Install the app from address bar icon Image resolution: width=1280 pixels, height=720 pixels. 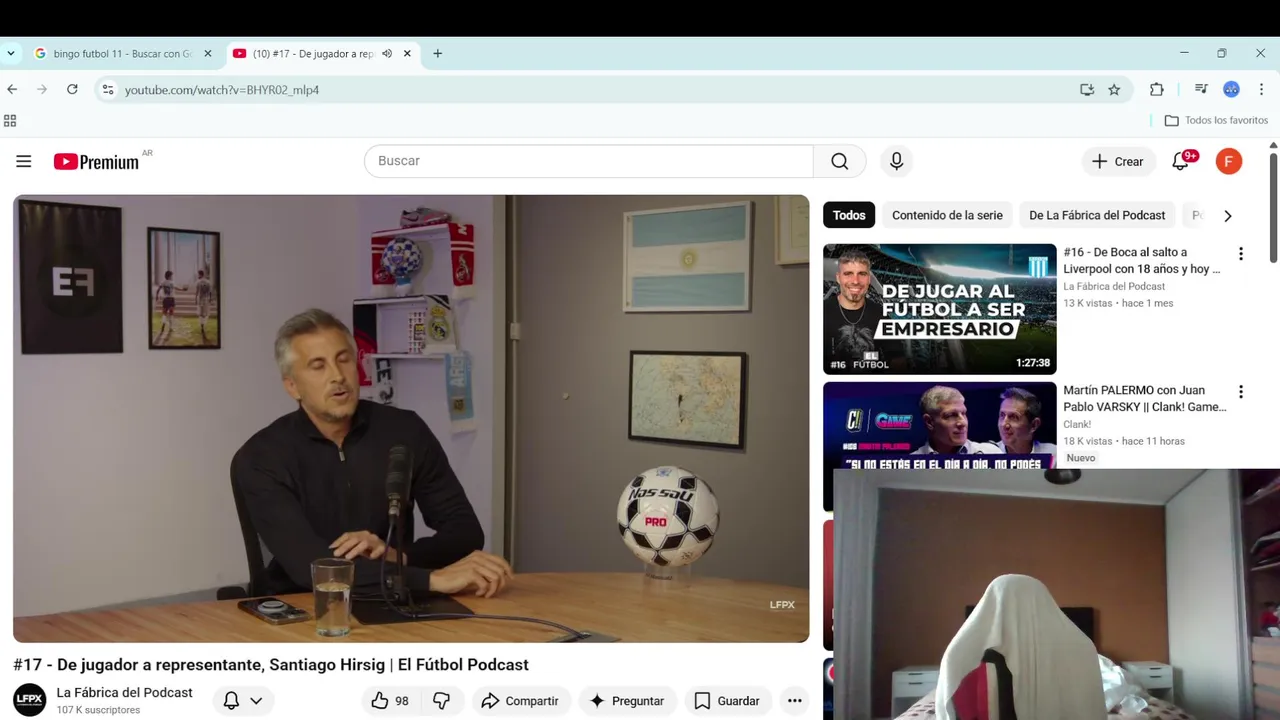point(1087,90)
